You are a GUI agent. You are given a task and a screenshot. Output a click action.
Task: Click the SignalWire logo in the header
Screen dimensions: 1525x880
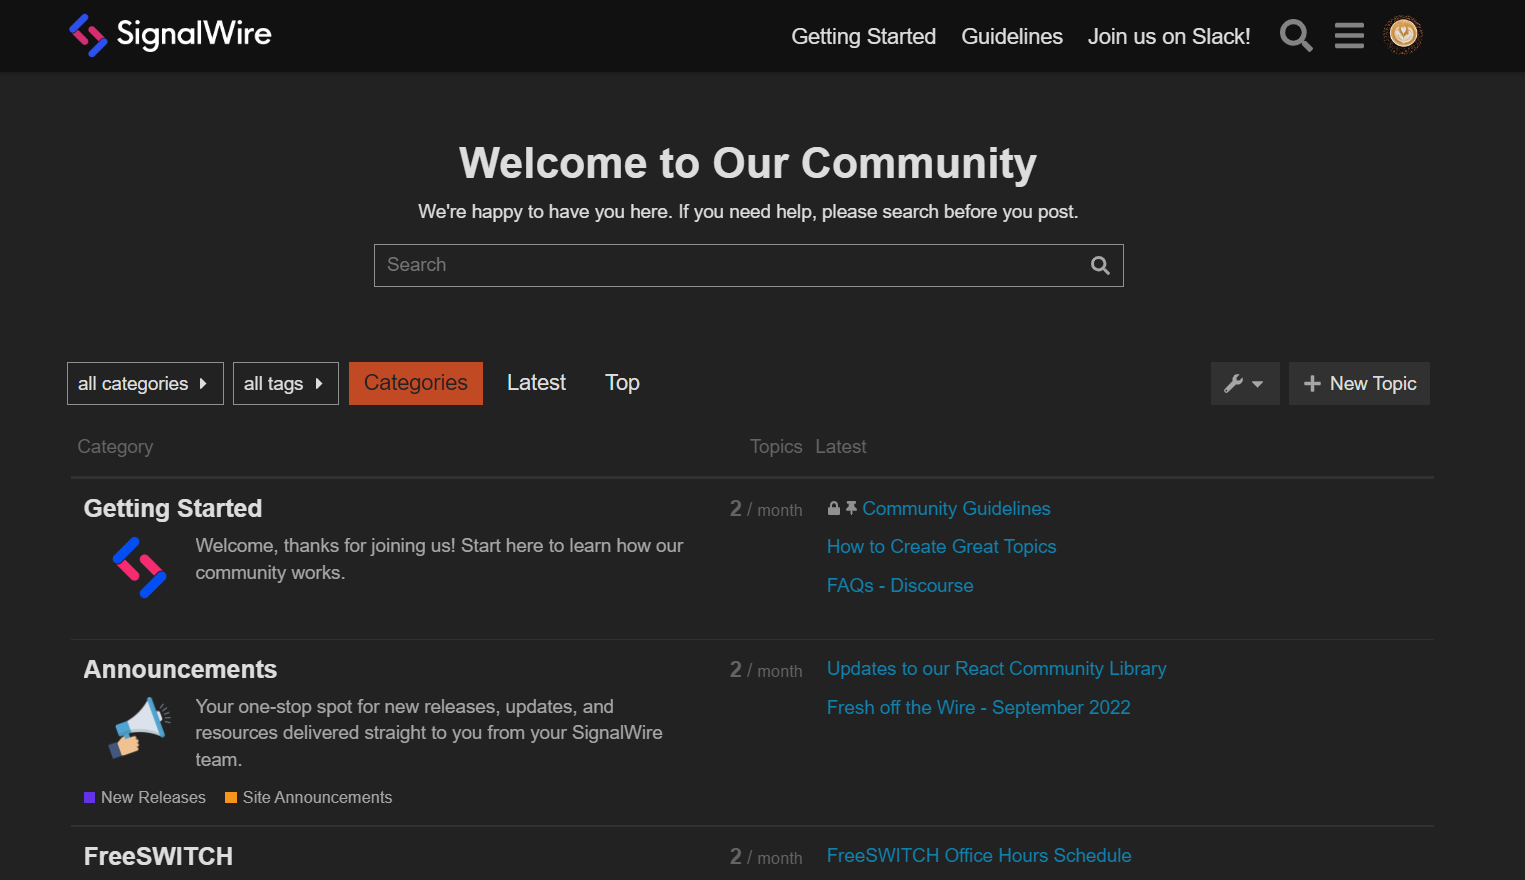click(x=170, y=35)
